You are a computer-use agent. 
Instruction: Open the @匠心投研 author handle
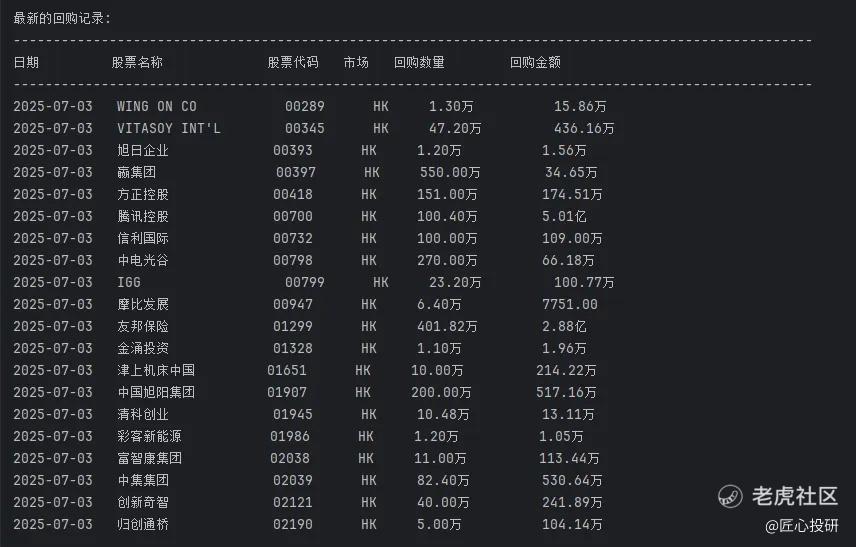click(x=801, y=526)
